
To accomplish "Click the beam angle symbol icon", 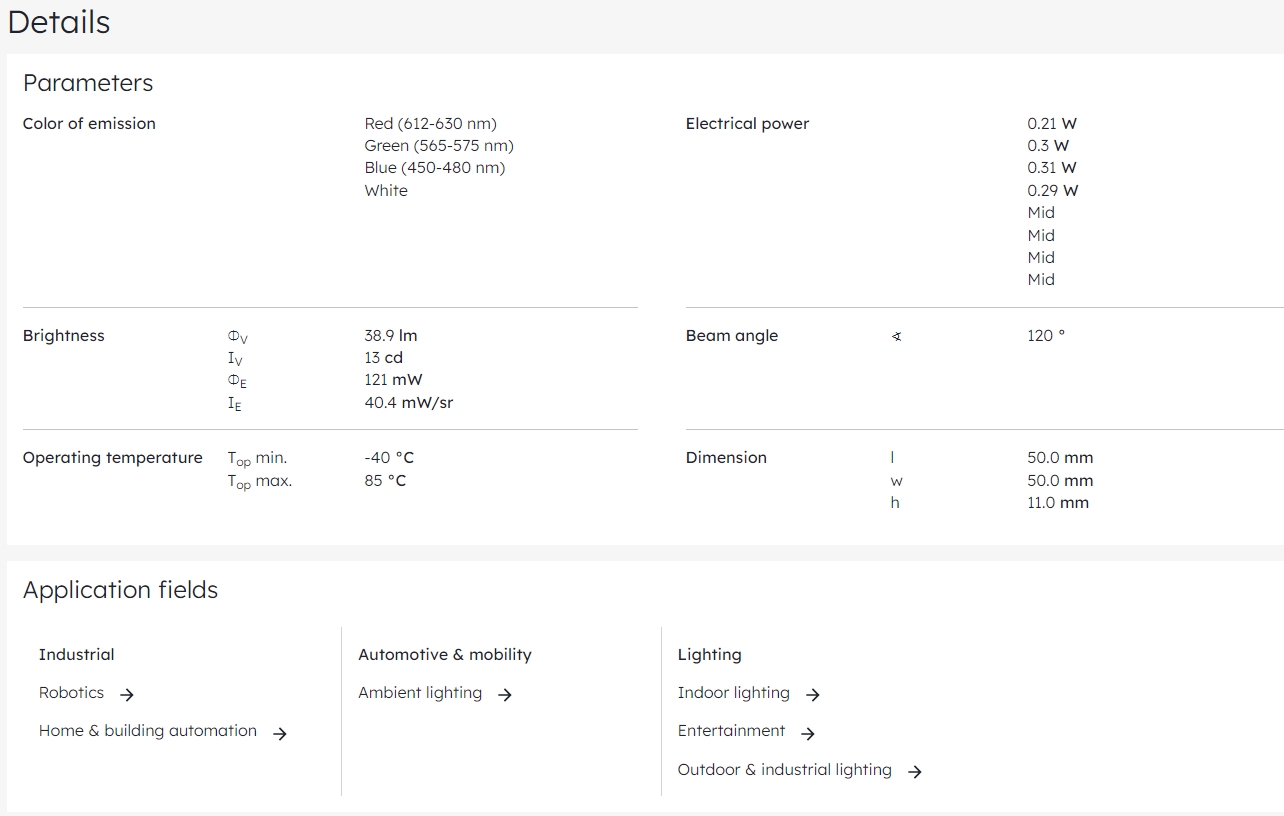I will coord(896,336).
